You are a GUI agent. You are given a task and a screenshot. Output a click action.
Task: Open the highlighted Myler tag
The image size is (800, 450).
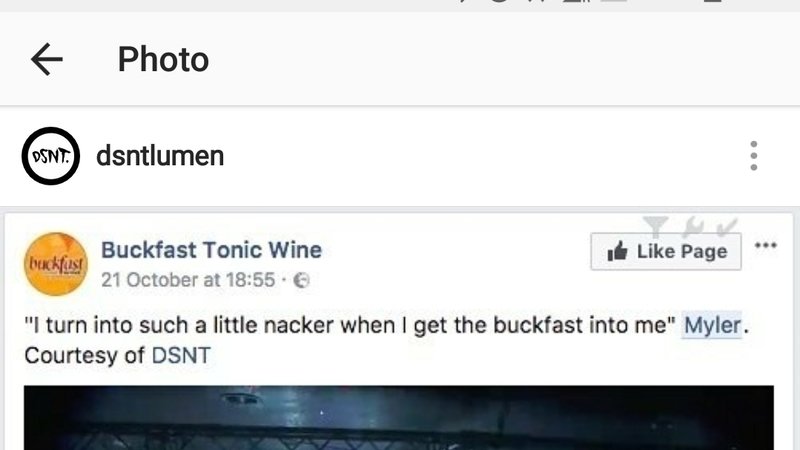coord(712,325)
